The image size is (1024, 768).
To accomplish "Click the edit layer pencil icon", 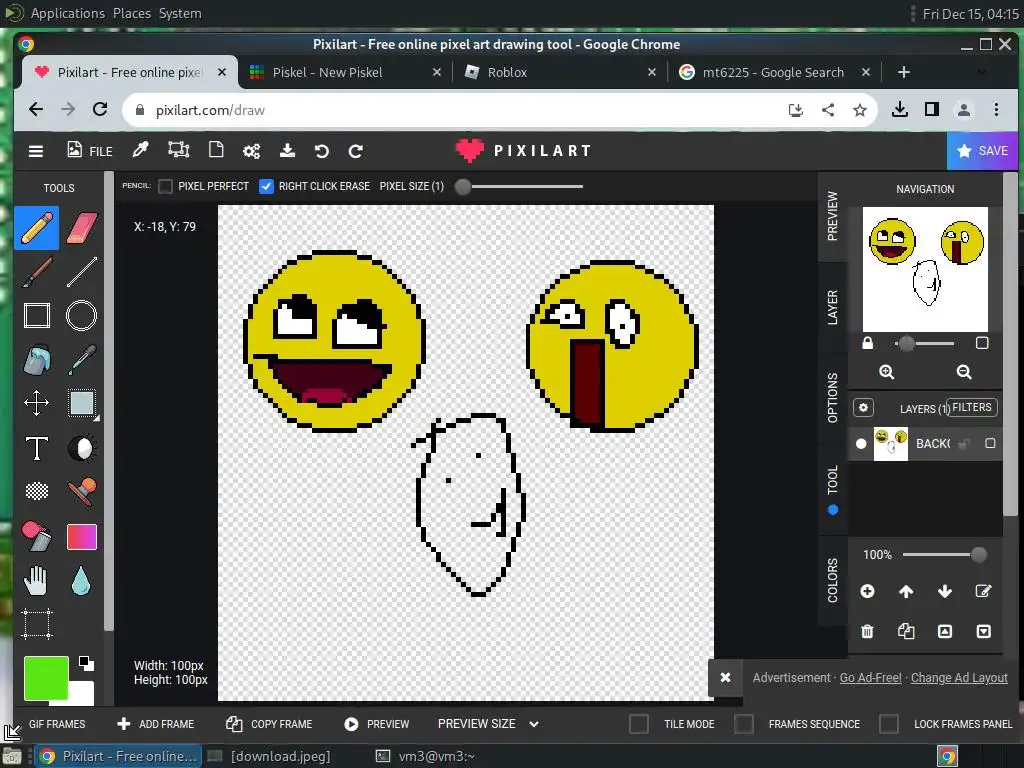I will click(x=983, y=592).
